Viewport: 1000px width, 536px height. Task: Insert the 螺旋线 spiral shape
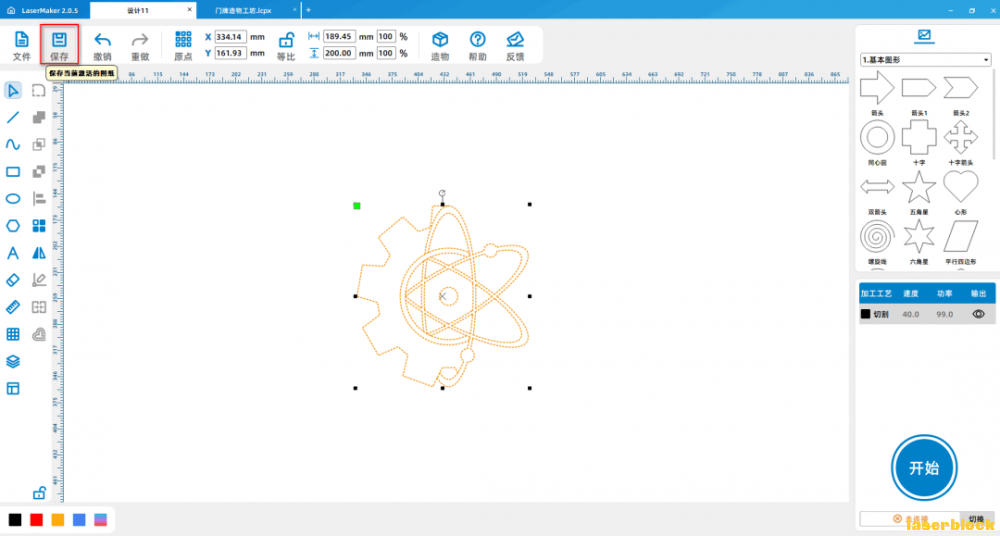(878, 237)
